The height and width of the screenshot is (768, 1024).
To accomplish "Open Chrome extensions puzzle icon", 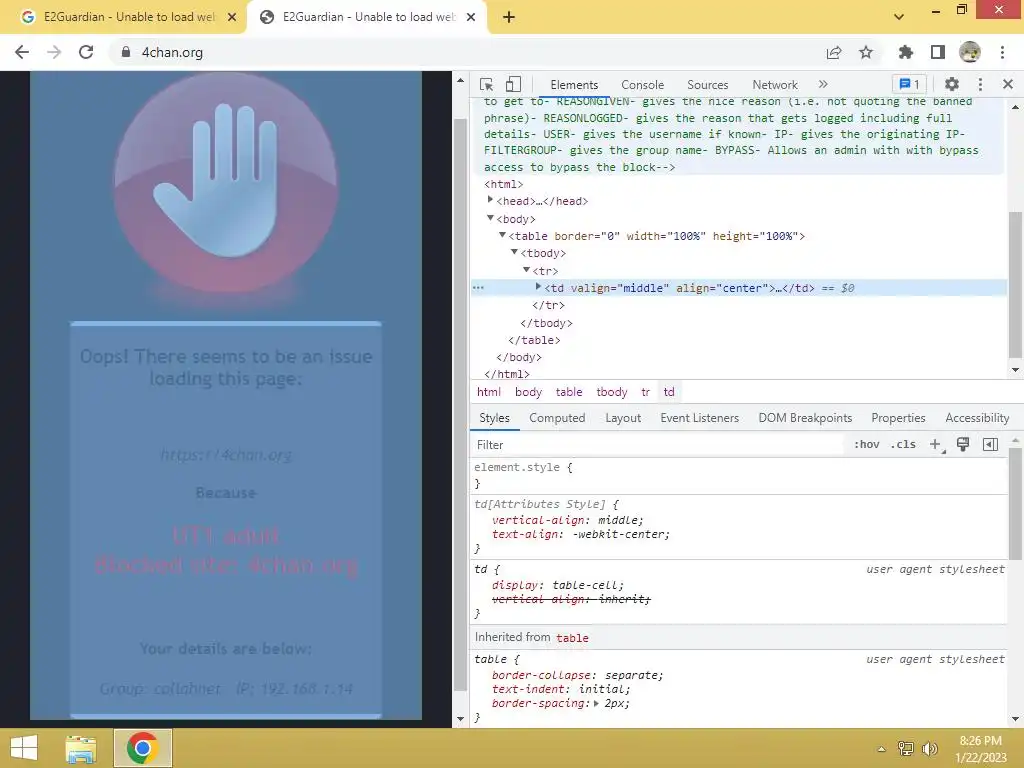I will [905, 52].
